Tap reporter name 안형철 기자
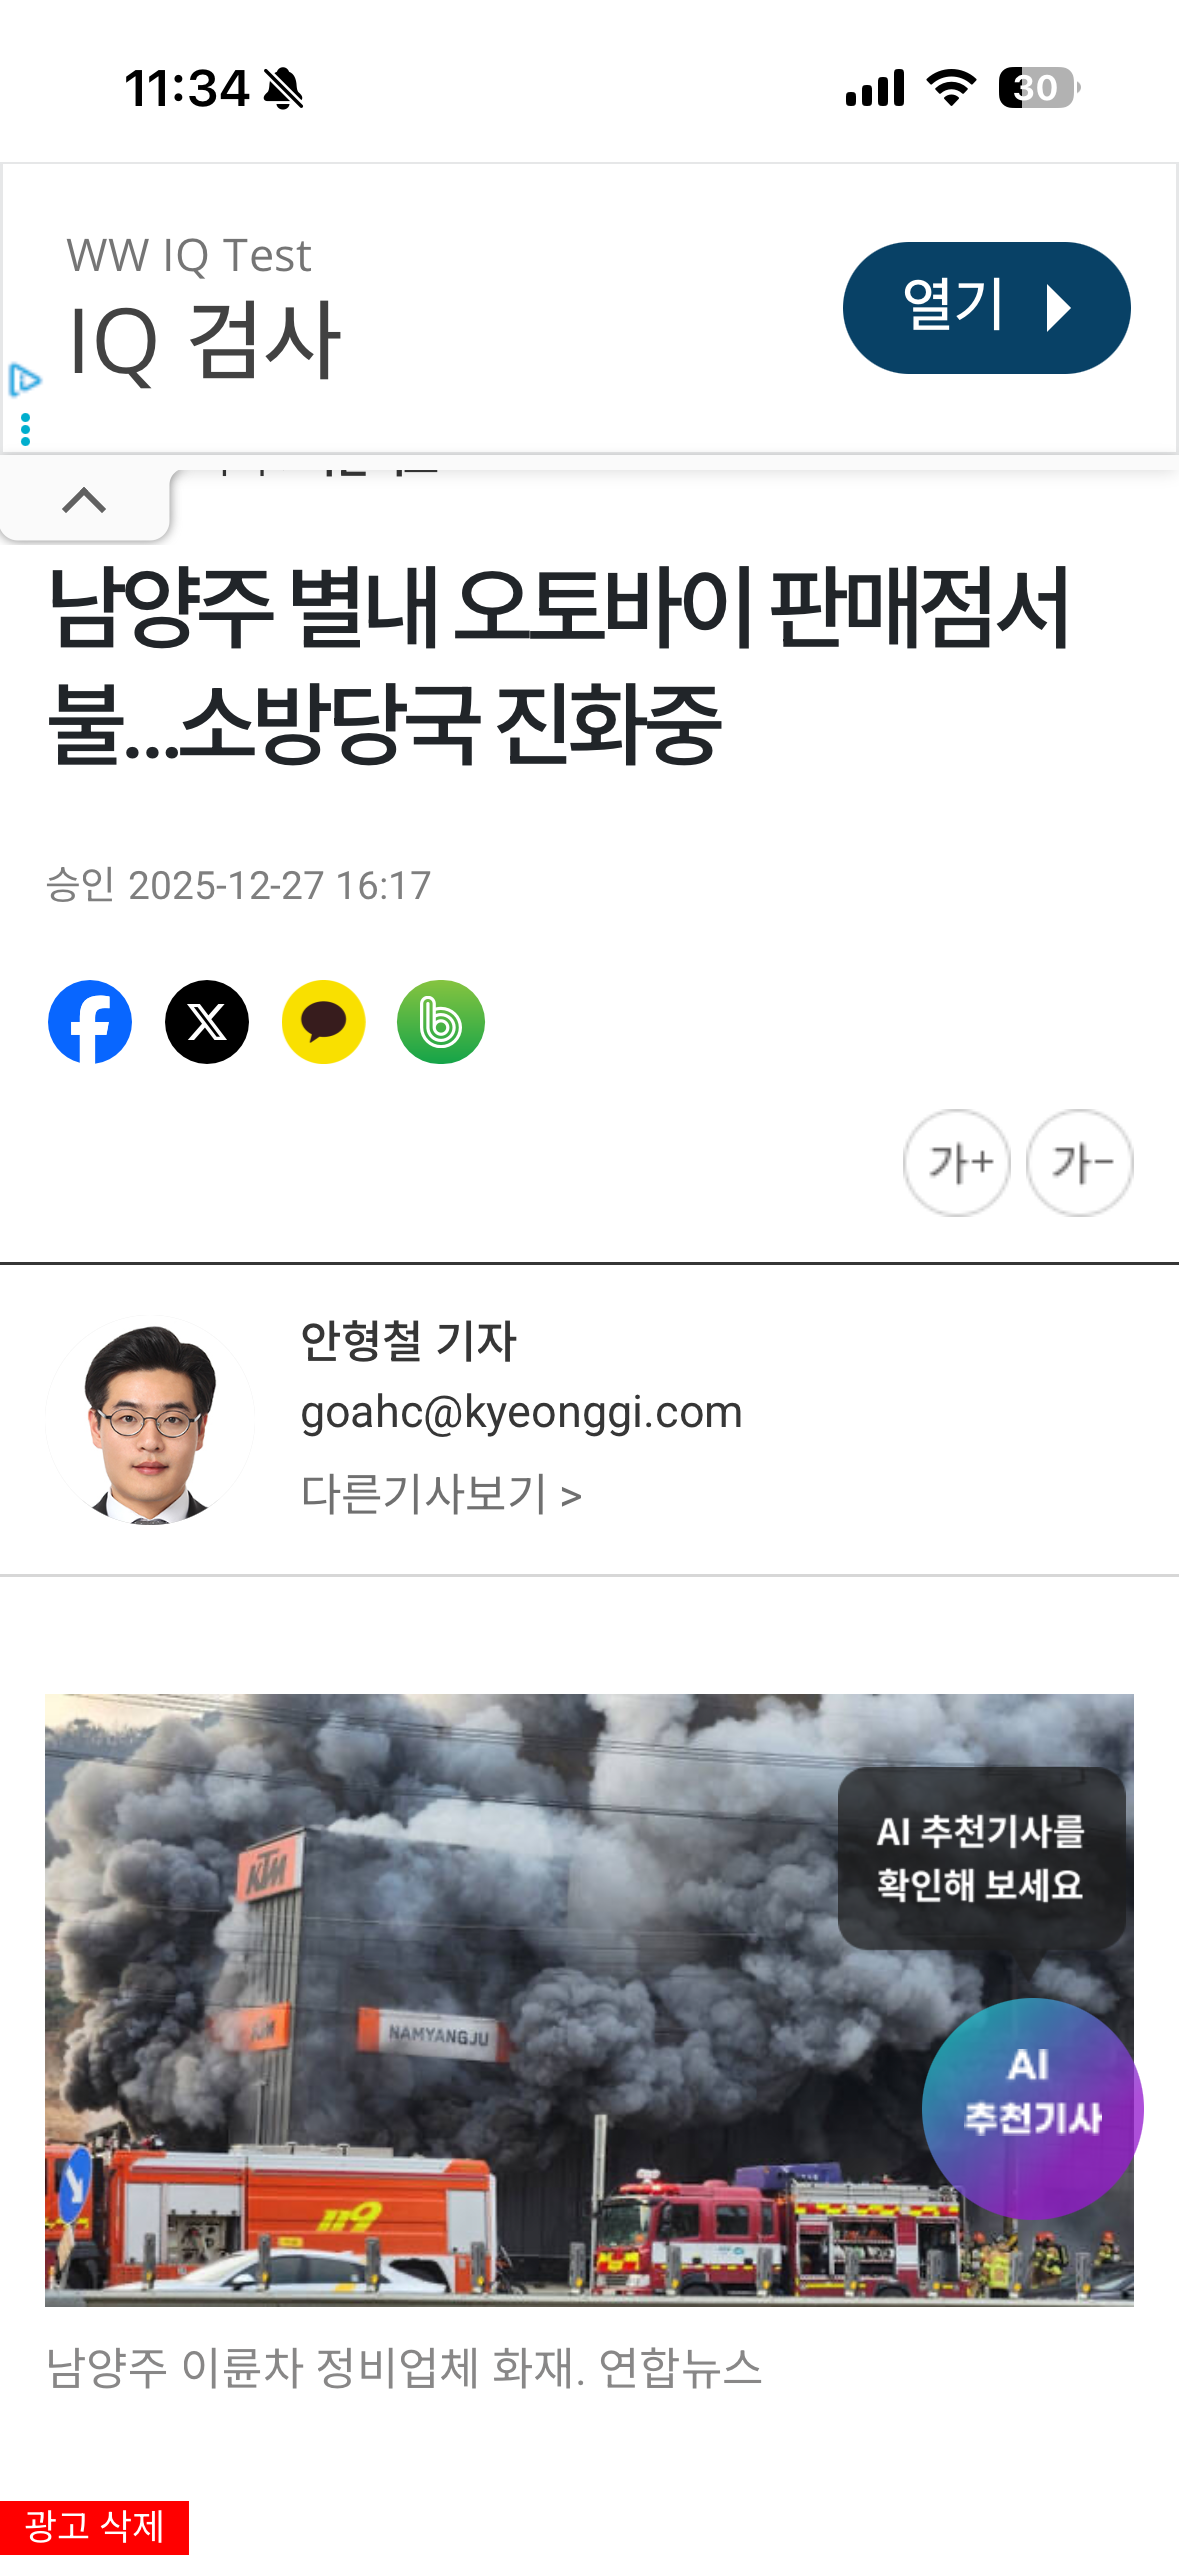 [x=408, y=1341]
